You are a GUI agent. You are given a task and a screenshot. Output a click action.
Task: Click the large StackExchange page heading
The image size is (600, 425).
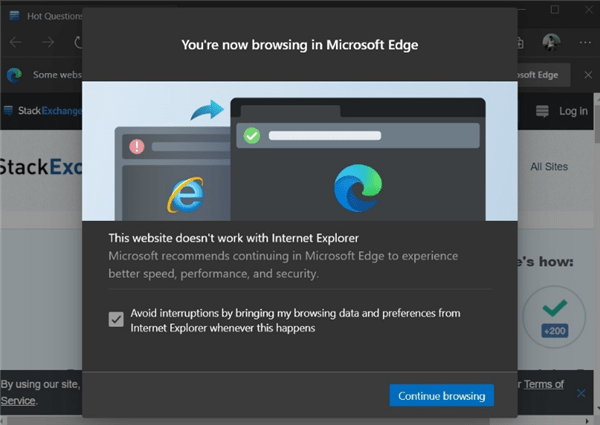40,166
